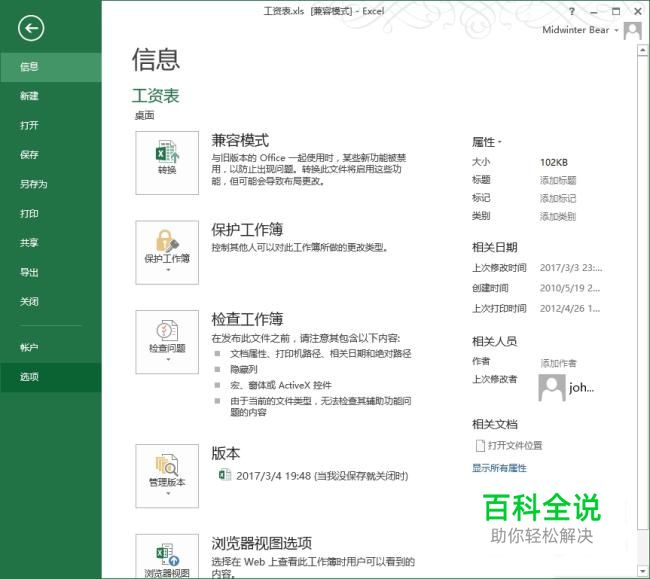
Task: Select 关闭 in the backstage menu
Action: pos(51,302)
